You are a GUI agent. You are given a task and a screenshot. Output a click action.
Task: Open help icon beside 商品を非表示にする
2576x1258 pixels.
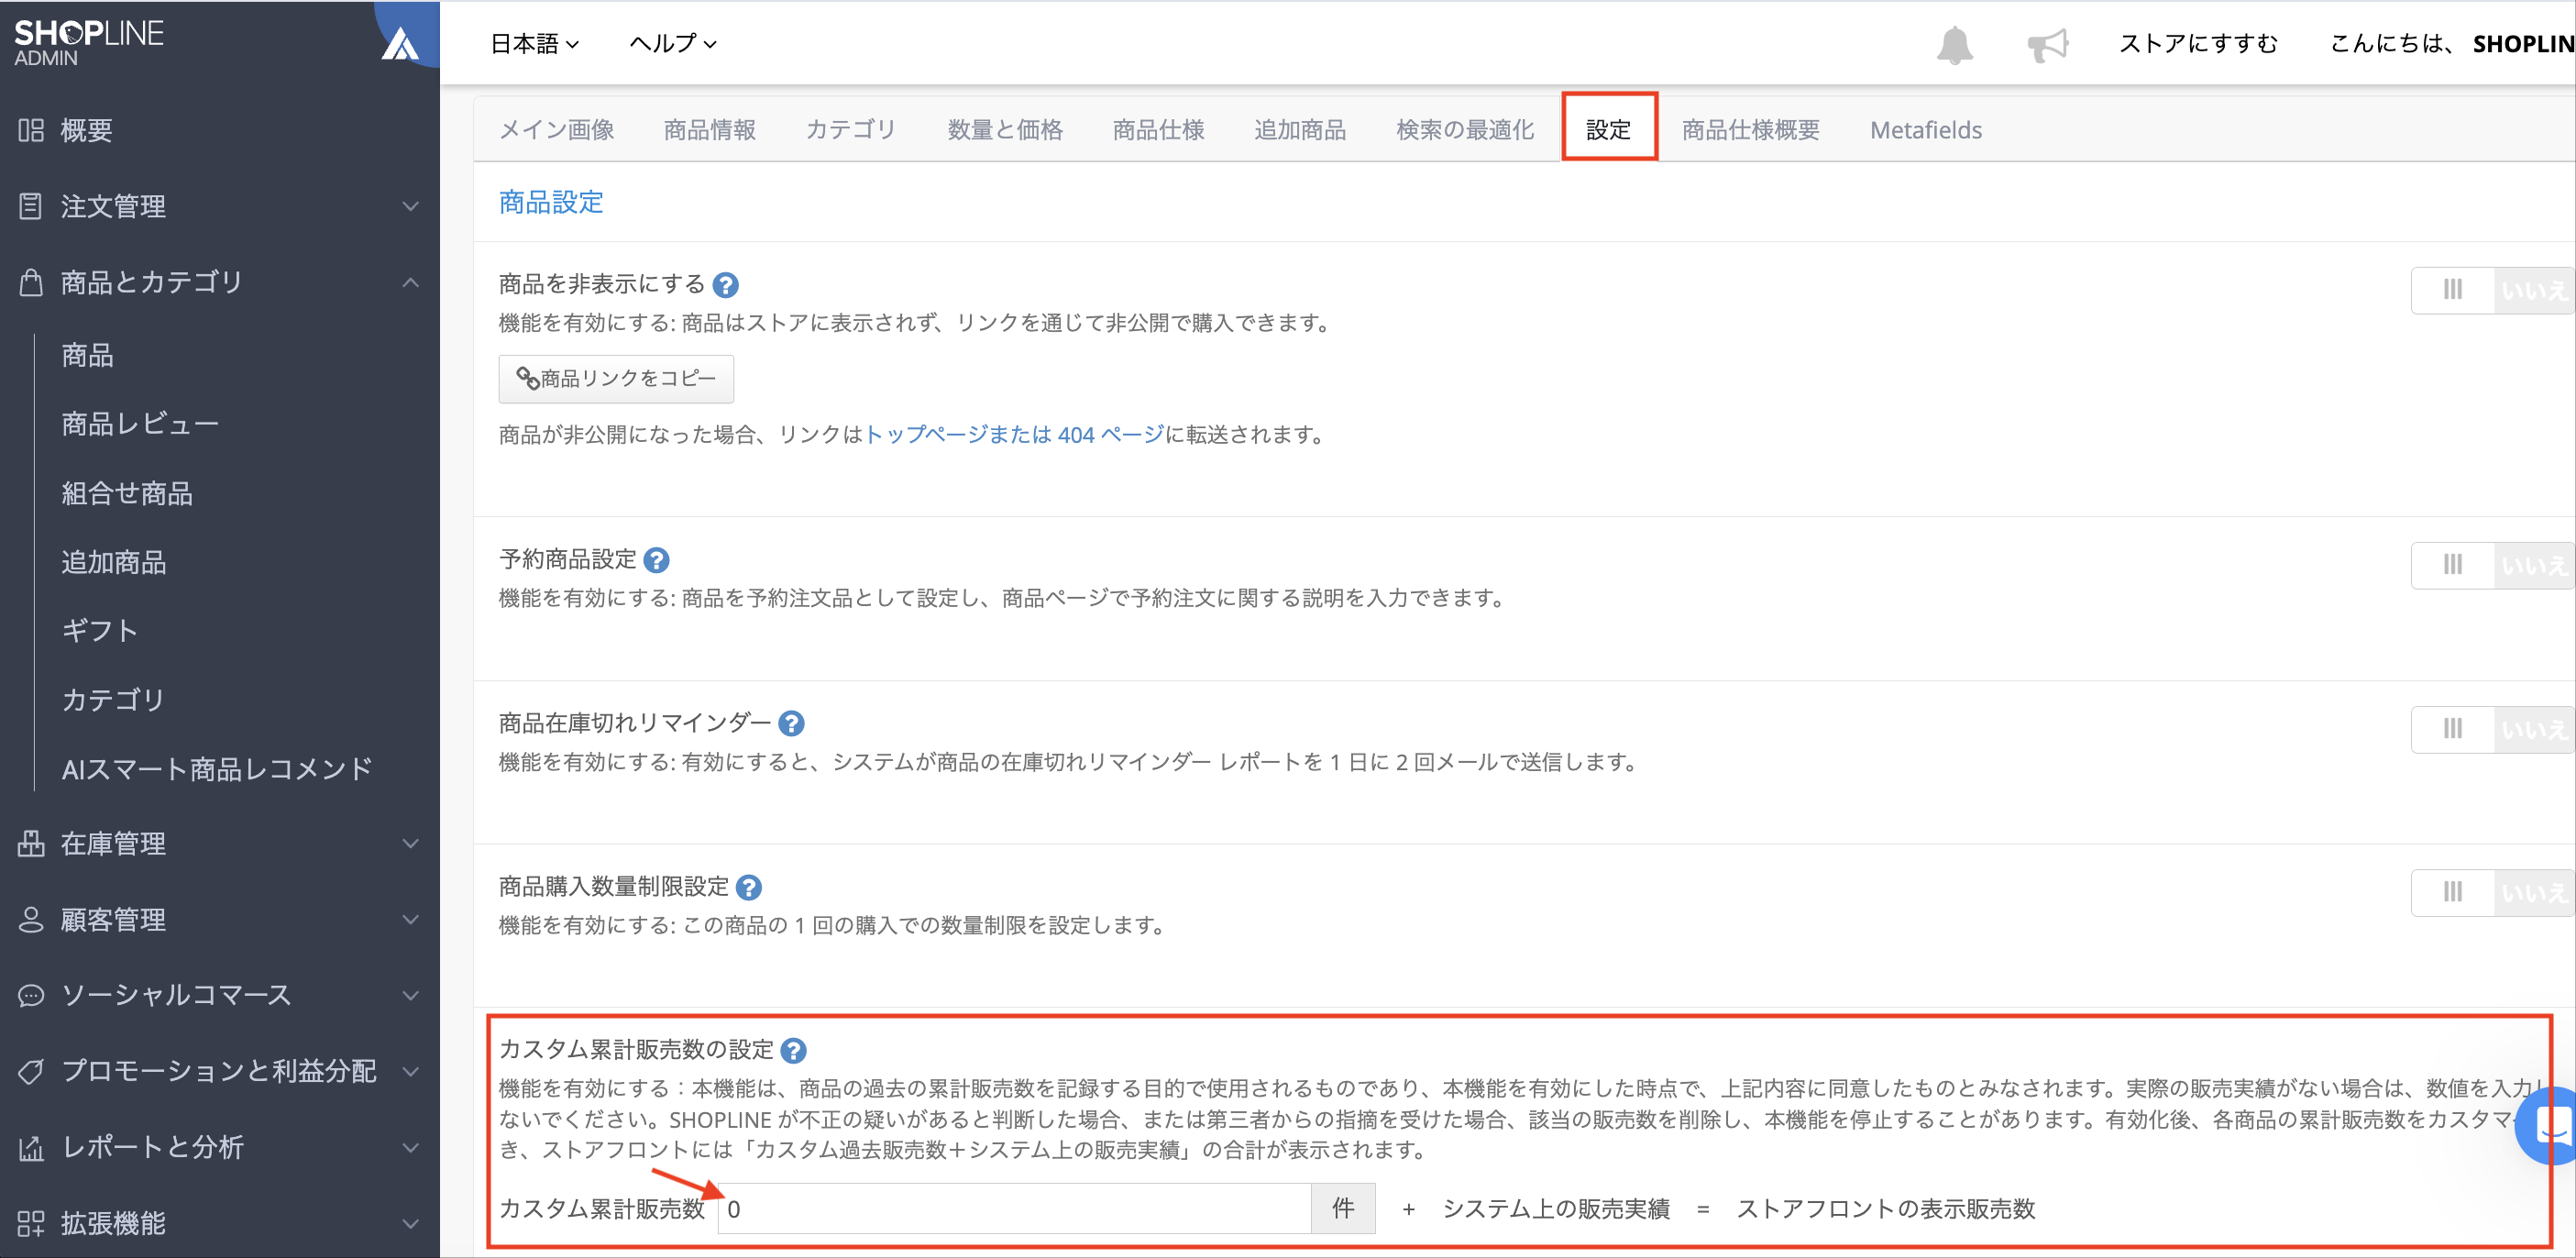point(725,285)
